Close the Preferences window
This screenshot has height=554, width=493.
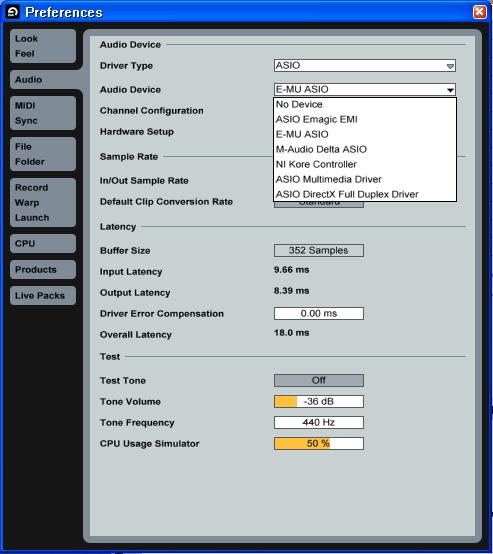pyautogui.click(x=480, y=12)
